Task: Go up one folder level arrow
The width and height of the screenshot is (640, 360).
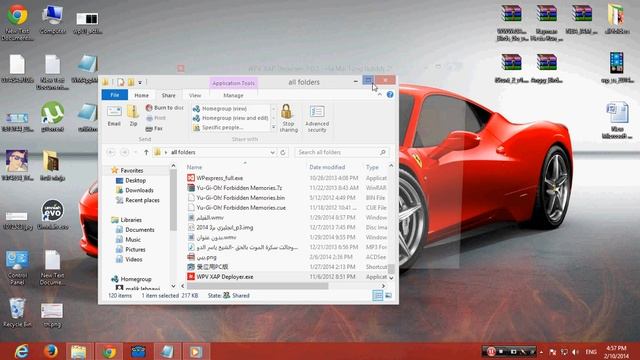Action: coord(146,152)
